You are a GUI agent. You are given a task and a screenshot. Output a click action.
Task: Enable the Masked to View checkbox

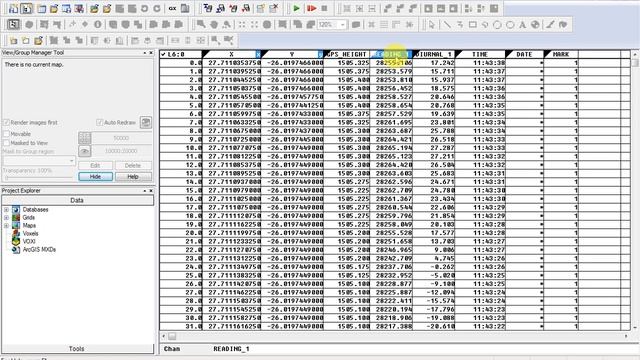coord(6,143)
